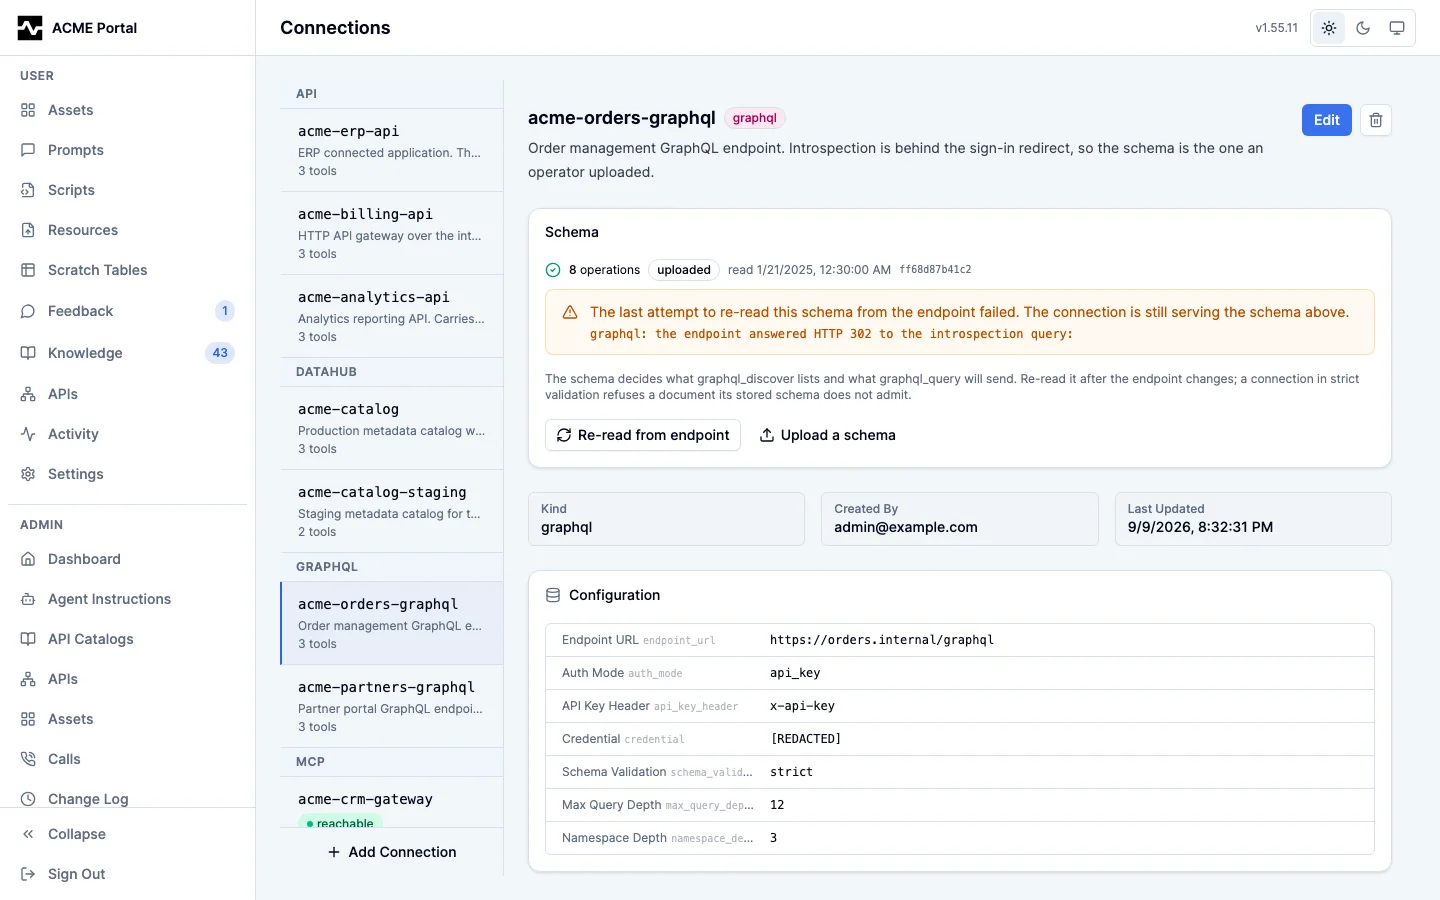This screenshot has width=1440, height=900.
Task: Select acme-billing-api connection
Action: (392, 233)
